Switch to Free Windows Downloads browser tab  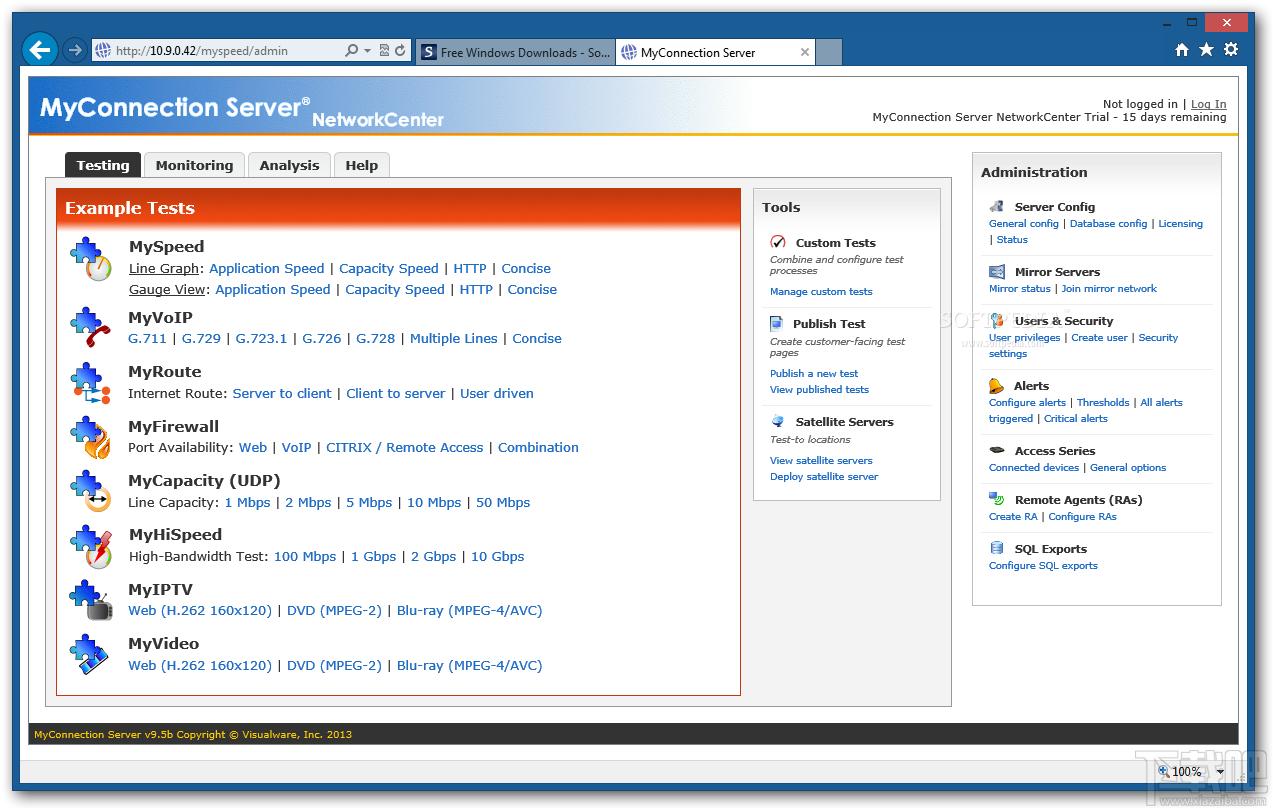pos(515,52)
